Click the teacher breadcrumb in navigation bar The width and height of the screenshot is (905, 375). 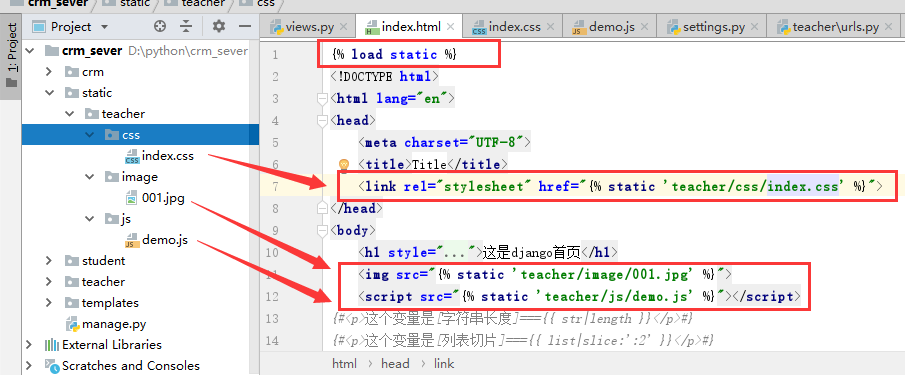202,3
